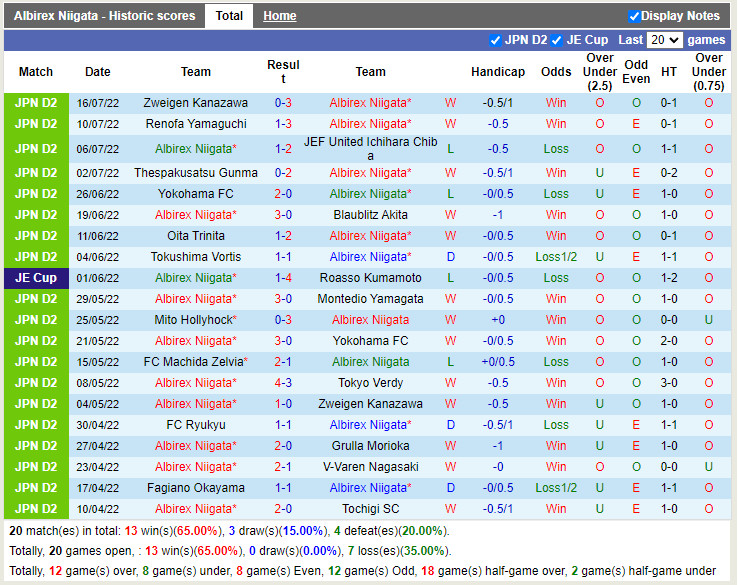The image size is (738, 585).
Task: Click V-Varen Nagasaki team name
Action: coord(370,467)
